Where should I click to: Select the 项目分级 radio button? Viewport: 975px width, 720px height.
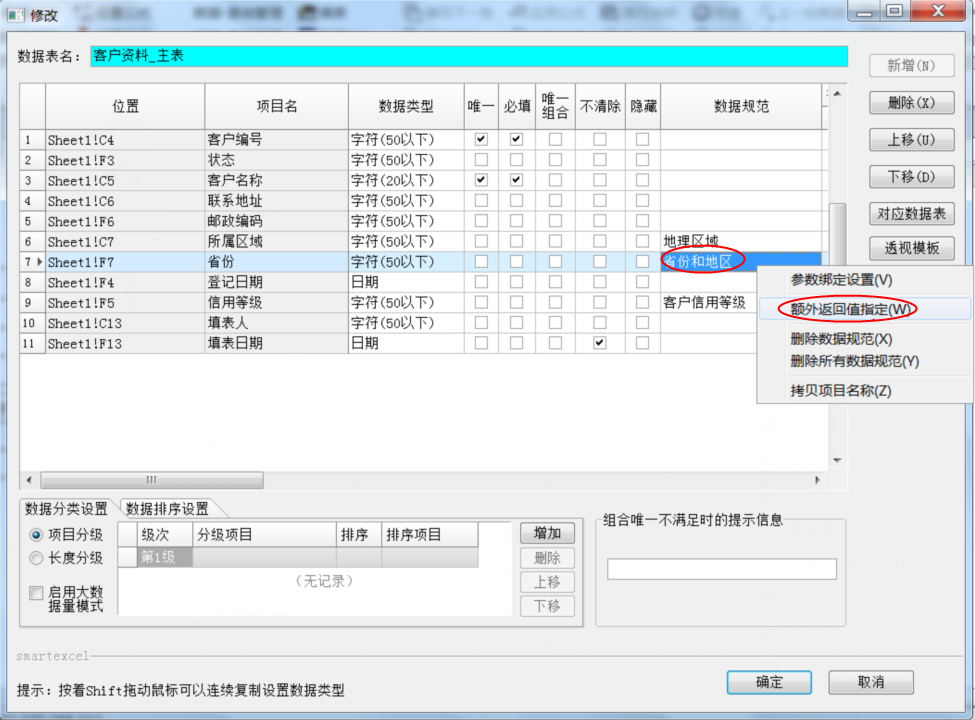(x=36, y=535)
